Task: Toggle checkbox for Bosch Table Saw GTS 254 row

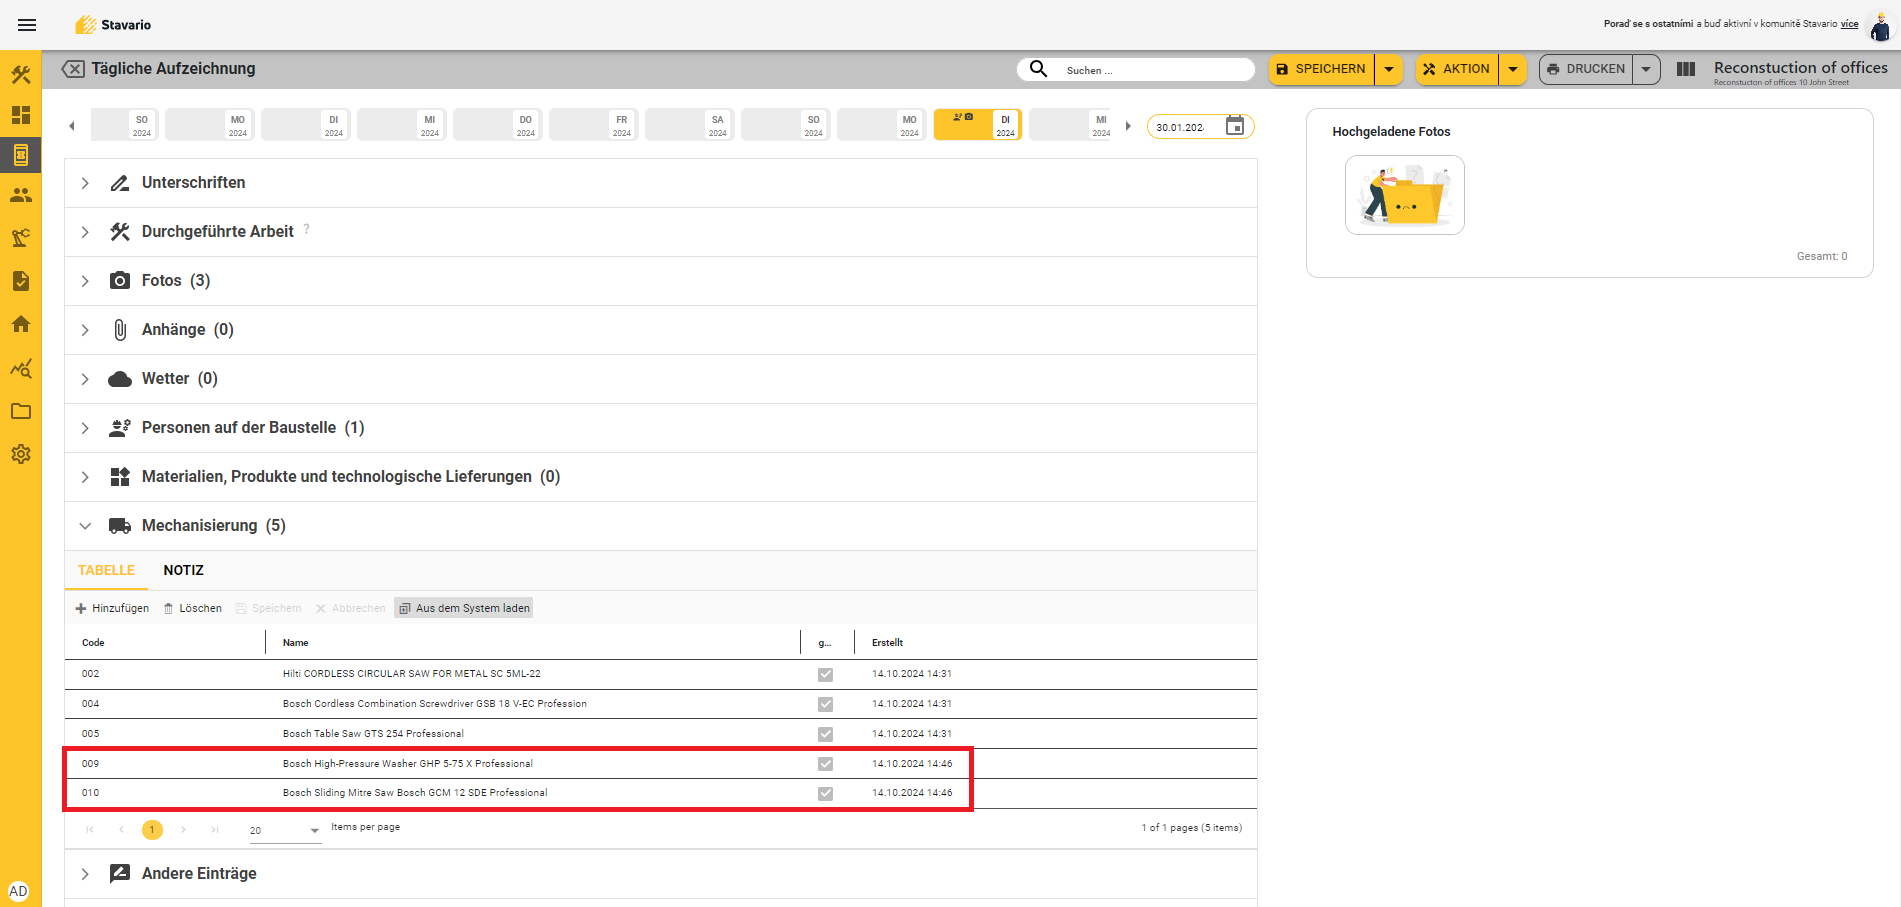Action: coord(825,735)
